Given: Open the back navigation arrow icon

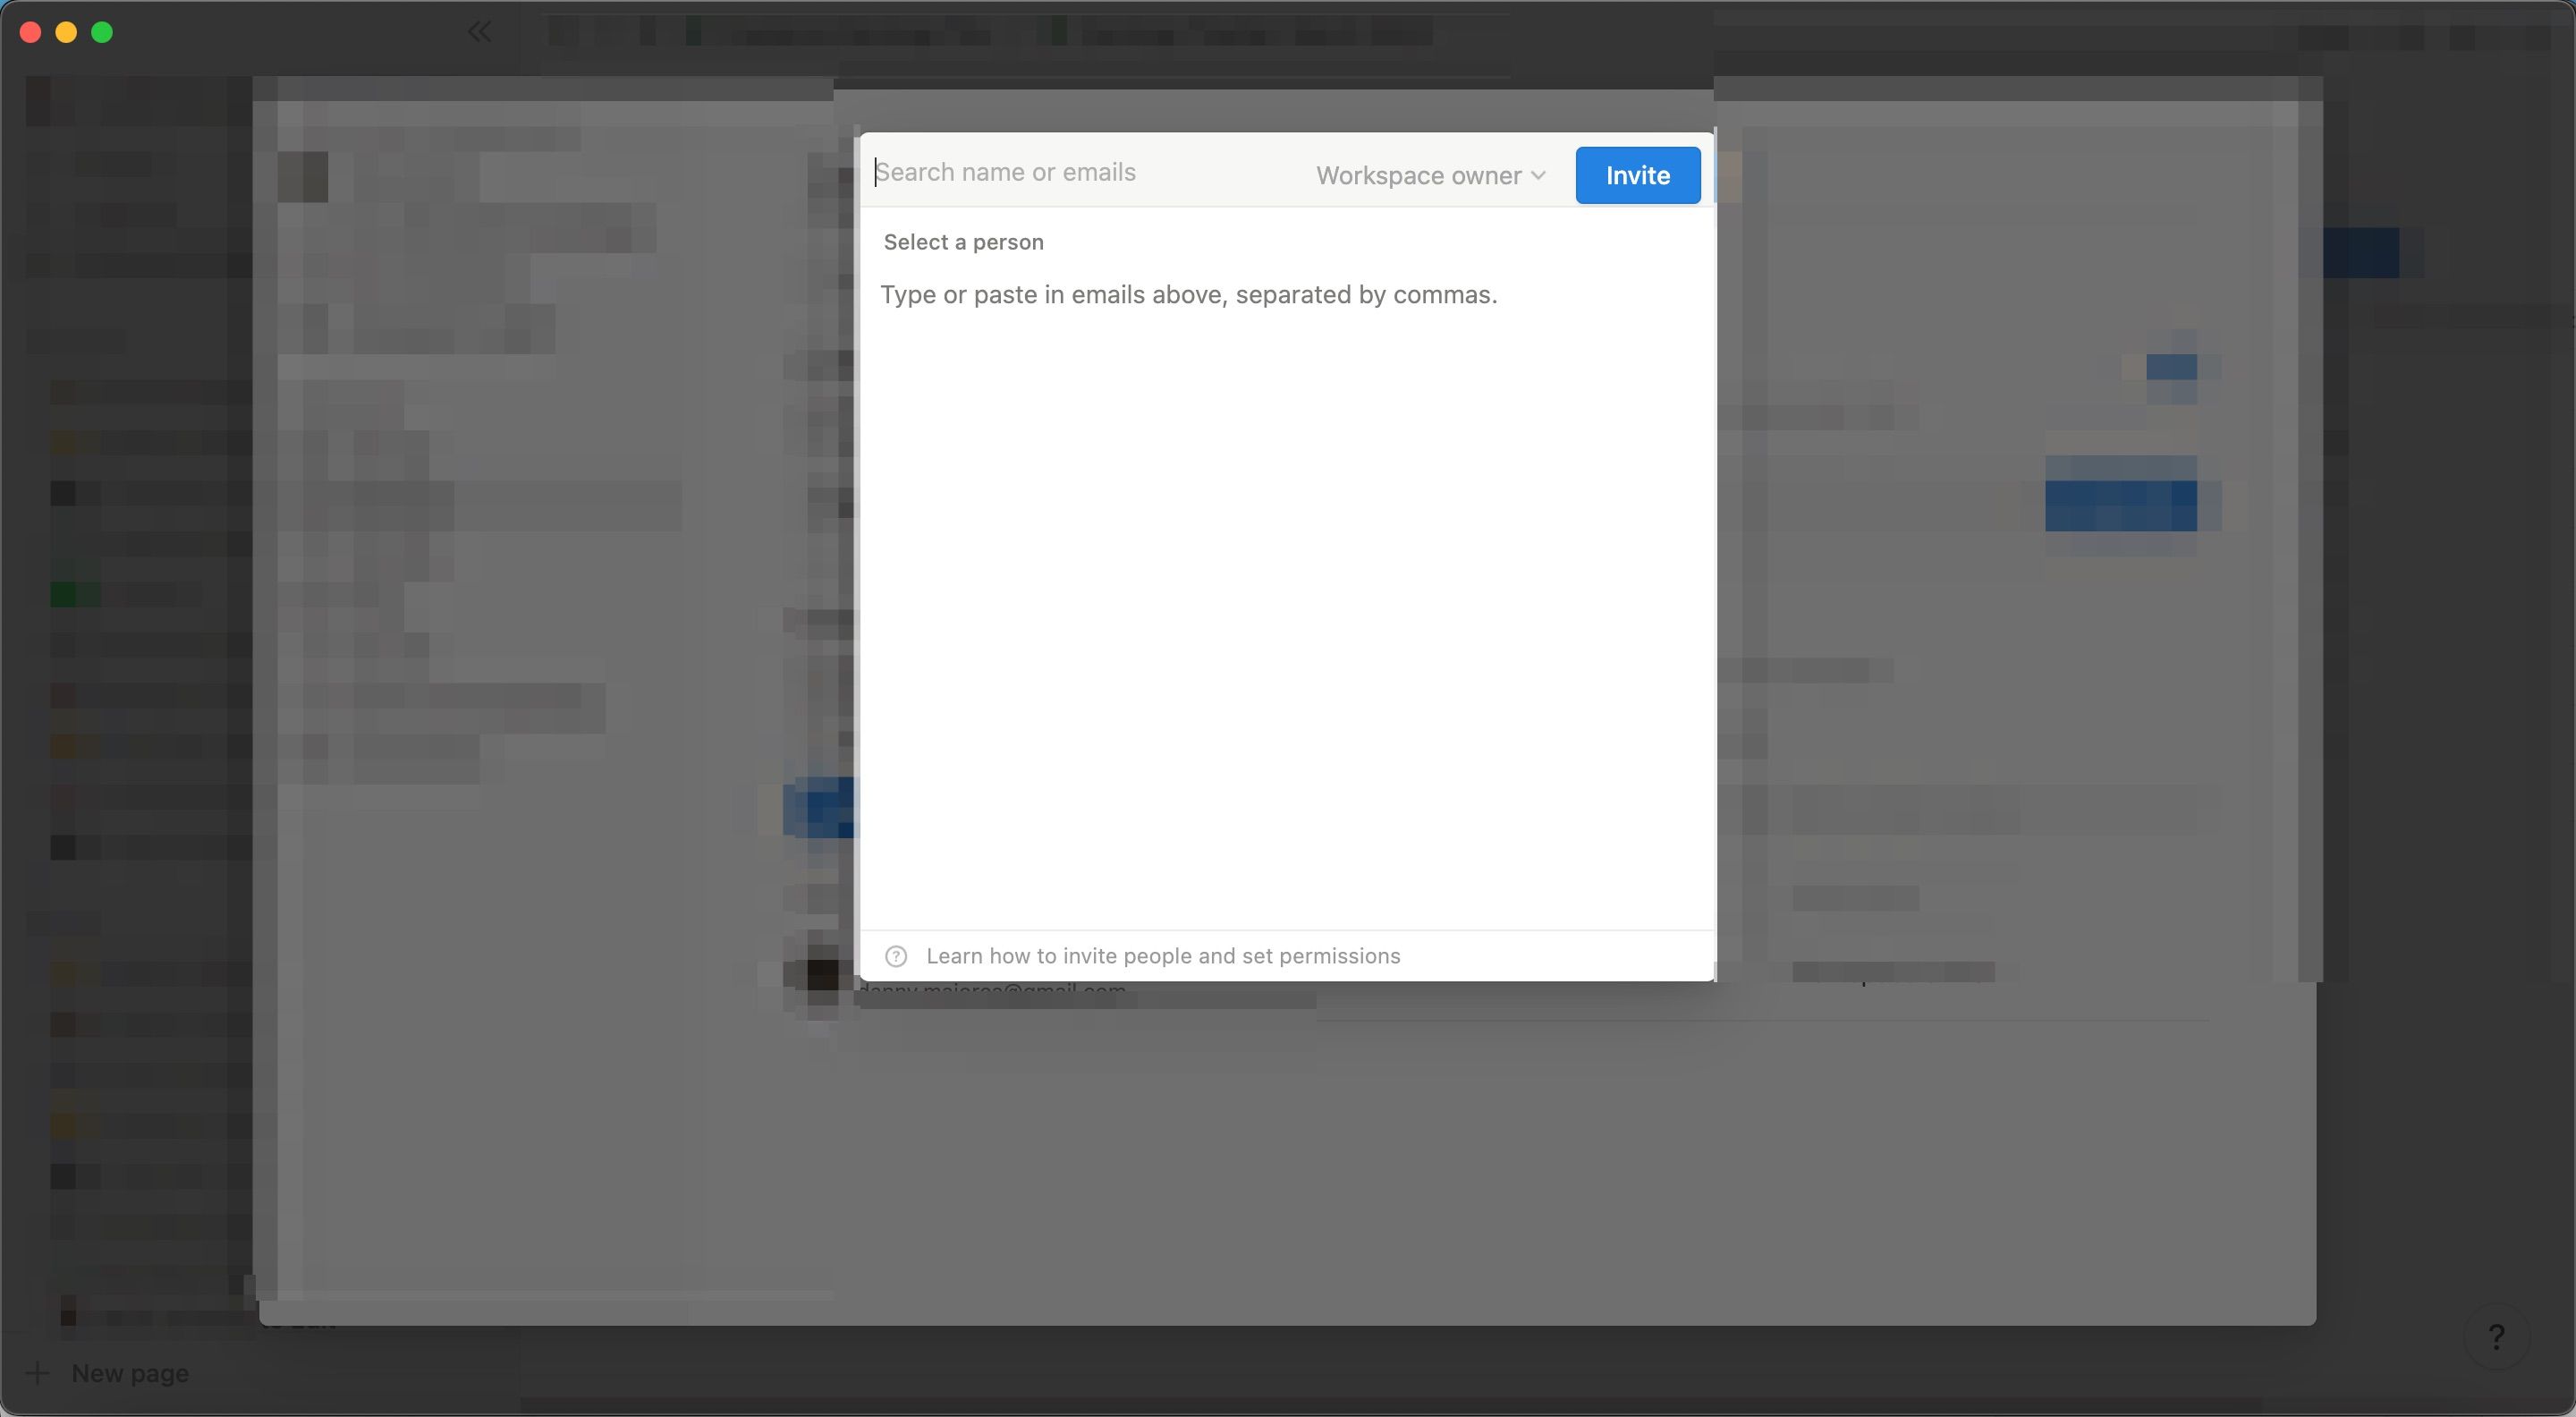Looking at the screenshot, I should click(481, 31).
